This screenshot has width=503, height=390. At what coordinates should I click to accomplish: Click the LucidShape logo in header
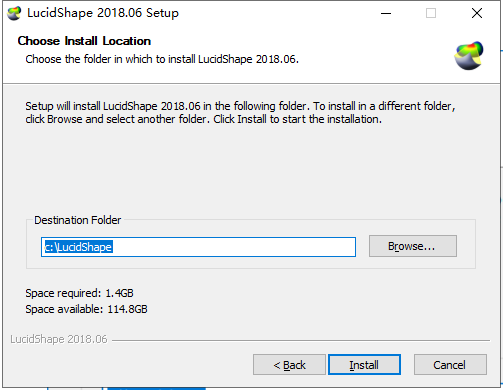click(469, 55)
